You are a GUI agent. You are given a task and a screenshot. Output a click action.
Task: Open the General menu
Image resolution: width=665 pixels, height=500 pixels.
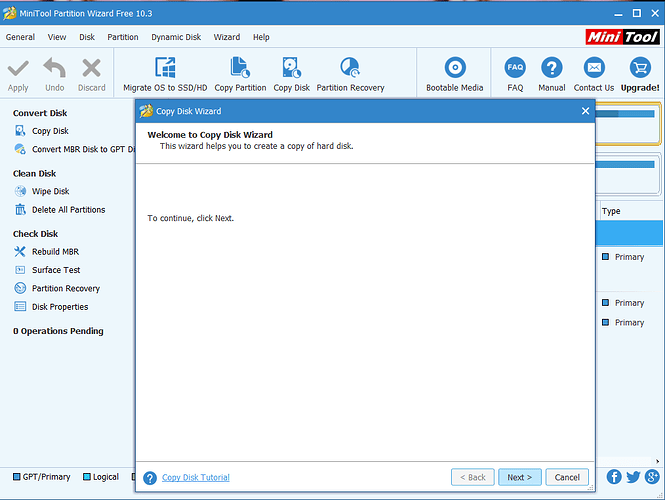(x=20, y=37)
